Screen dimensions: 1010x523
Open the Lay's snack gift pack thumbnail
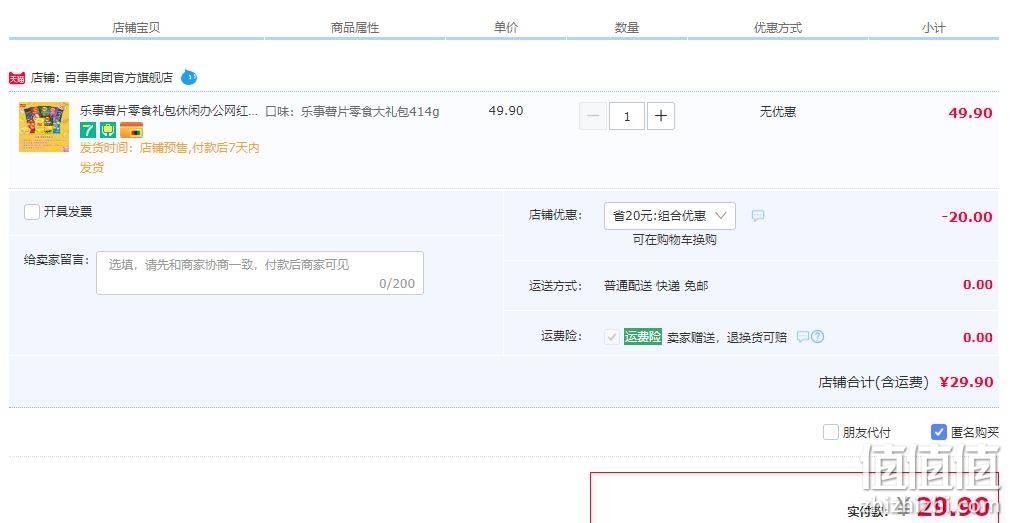coord(44,127)
